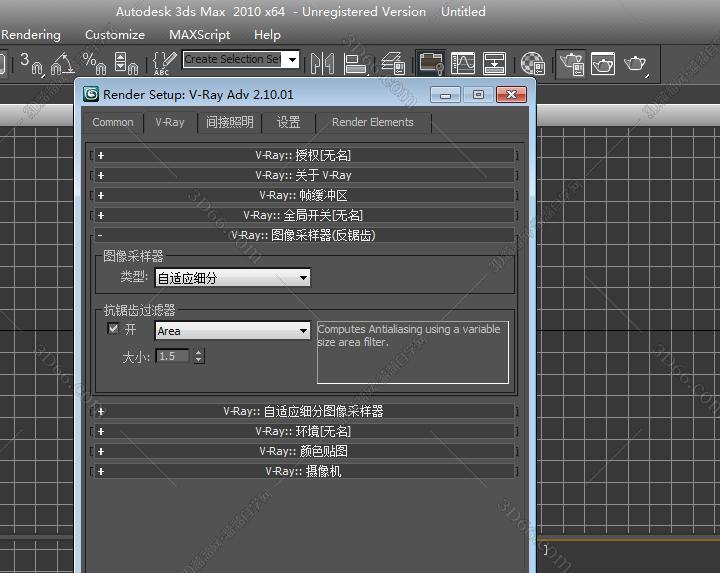Click the 大小 size value field

pyautogui.click(x=172, y=356)
